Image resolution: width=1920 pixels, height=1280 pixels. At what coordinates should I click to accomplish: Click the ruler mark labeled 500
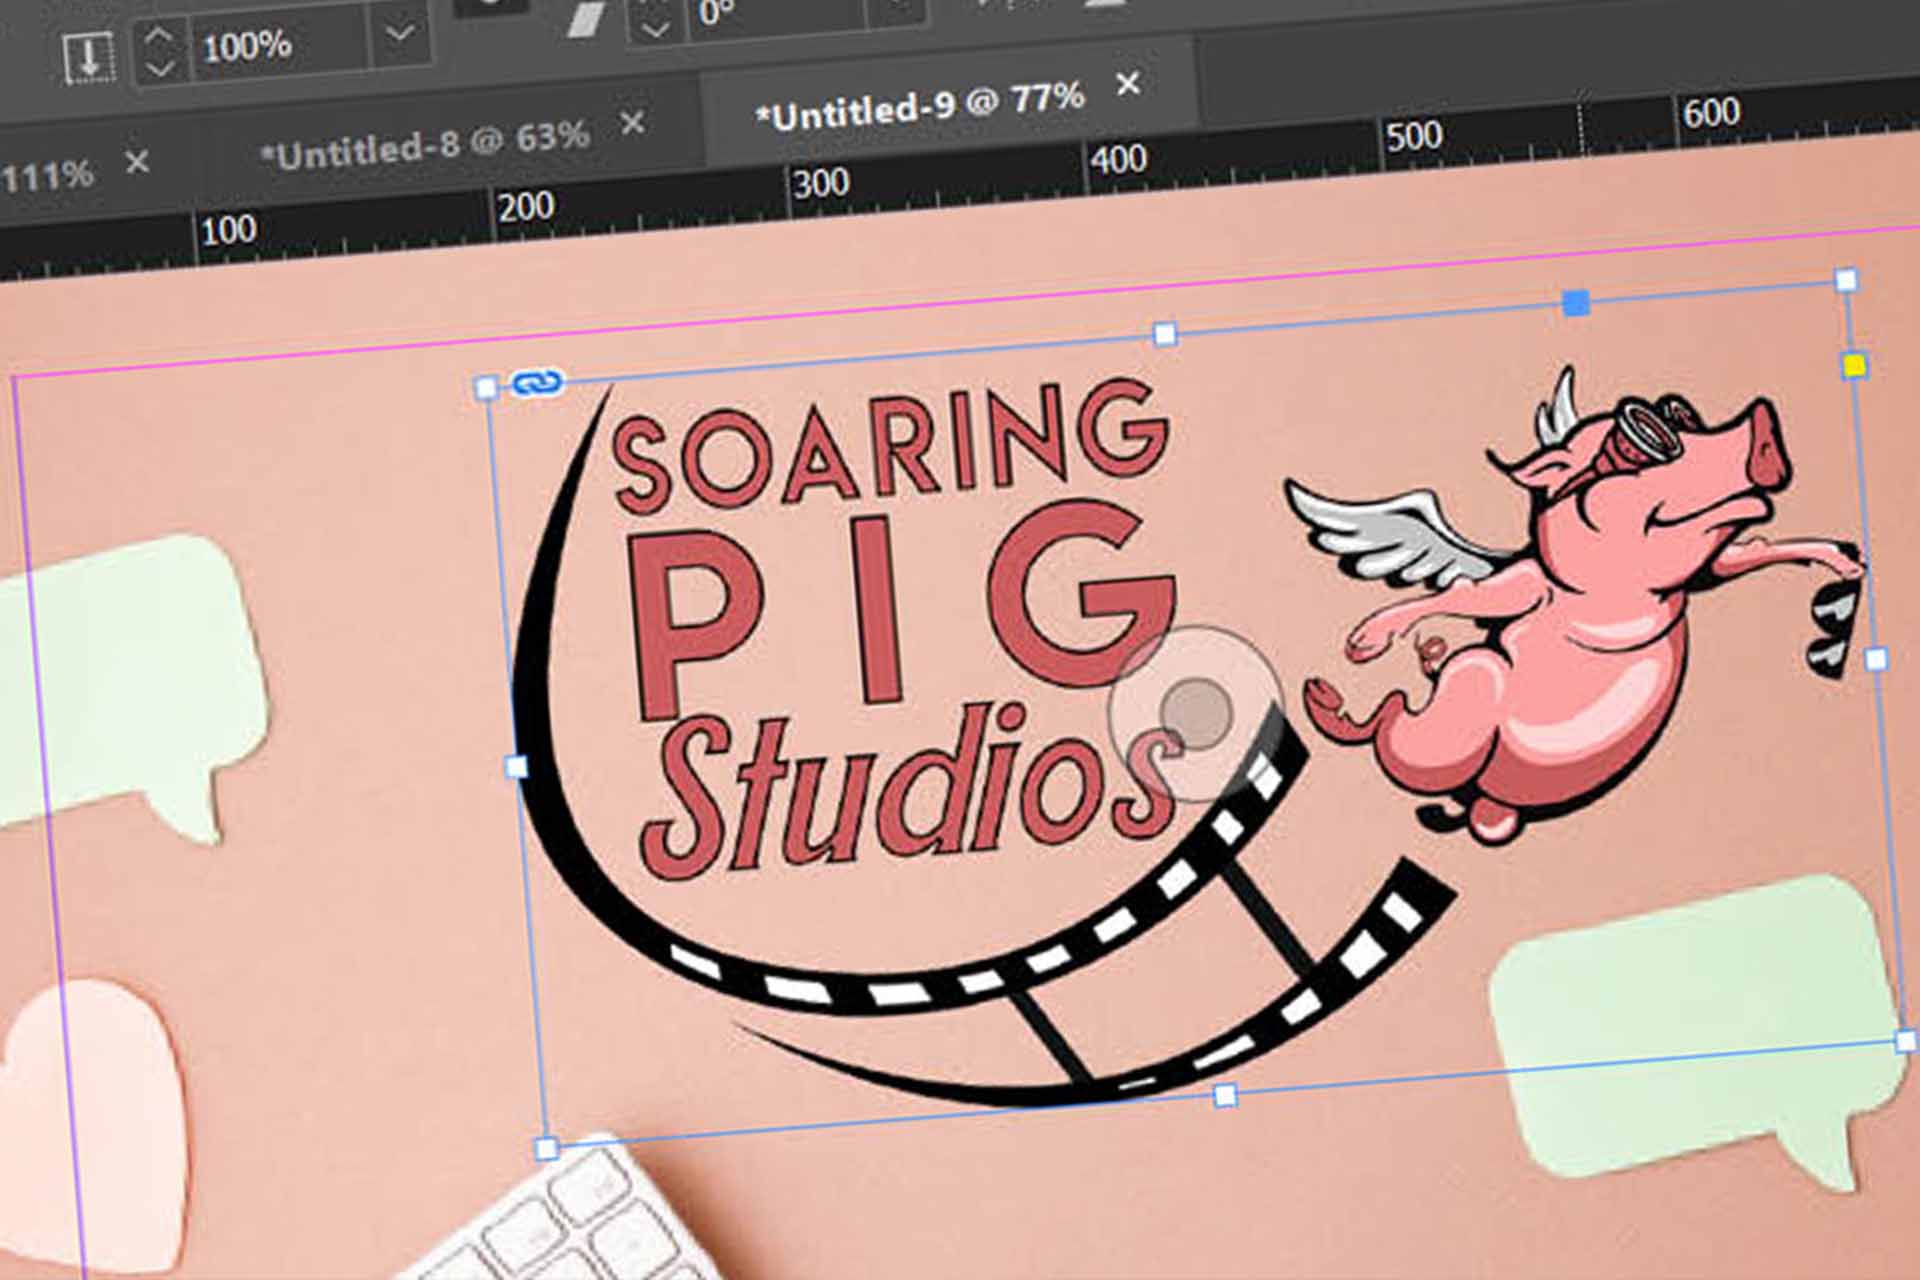pos(1413,136)
